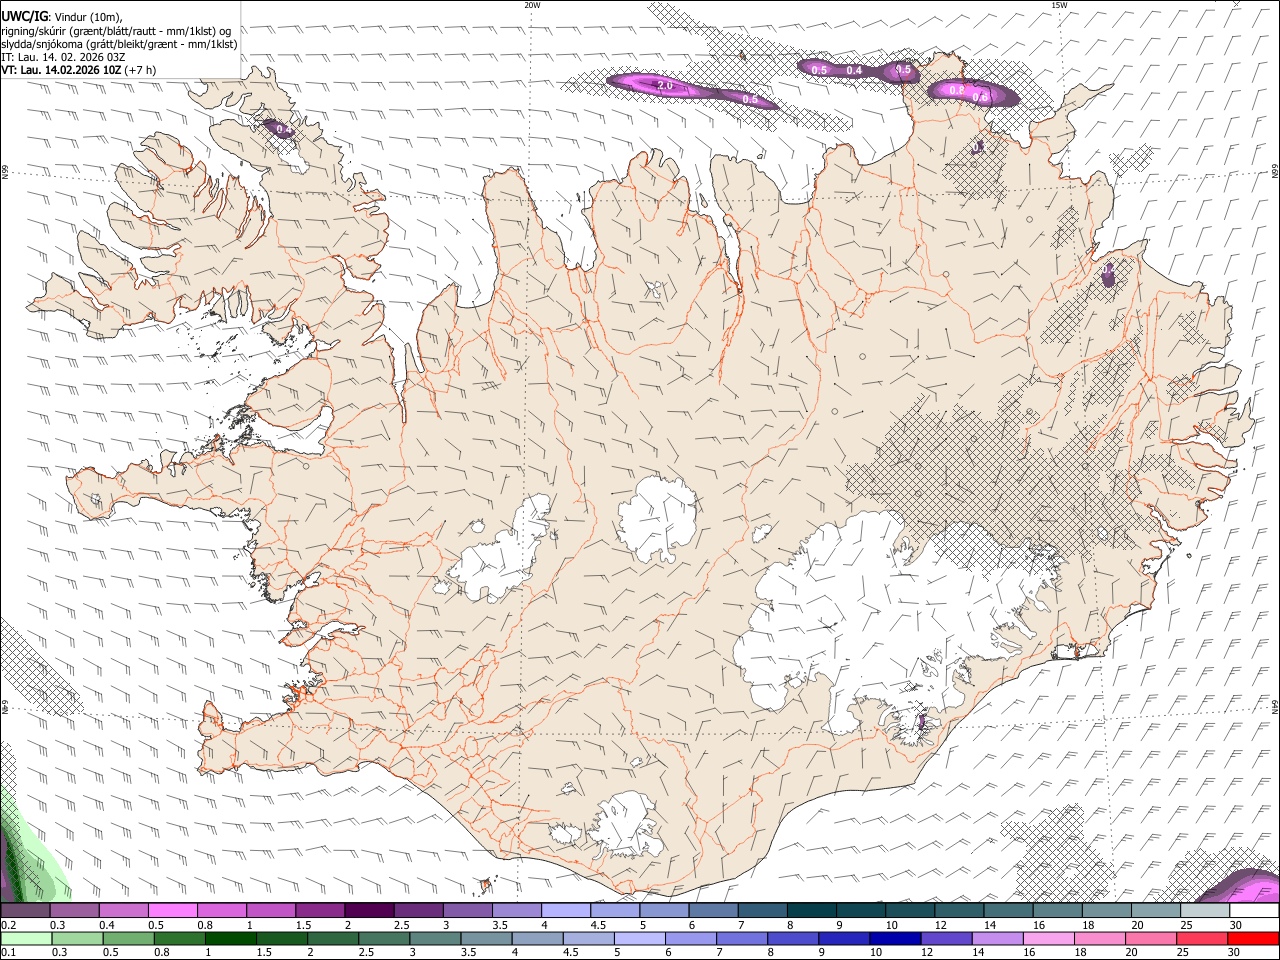
Task: Select snow legend swatch between 1 and 1.5
Action: [x=271, y=910]
